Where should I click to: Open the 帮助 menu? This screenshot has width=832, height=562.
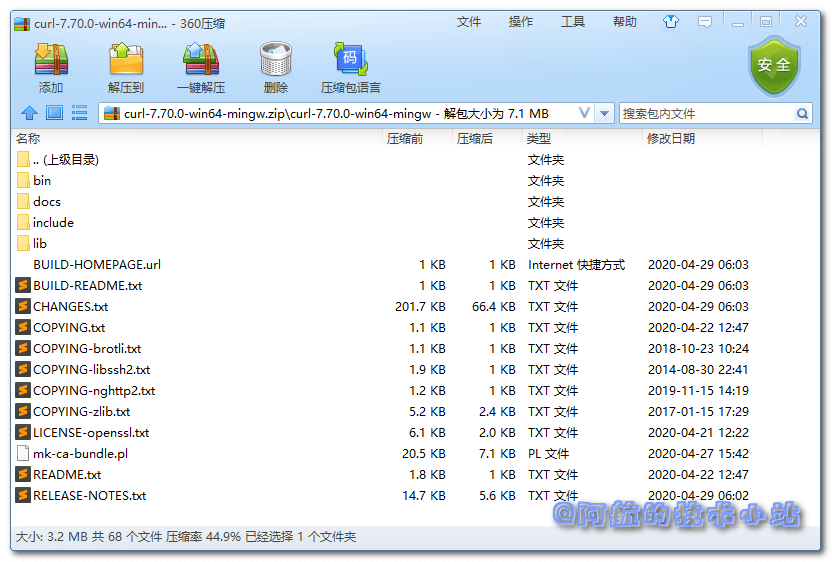(625, 22)
